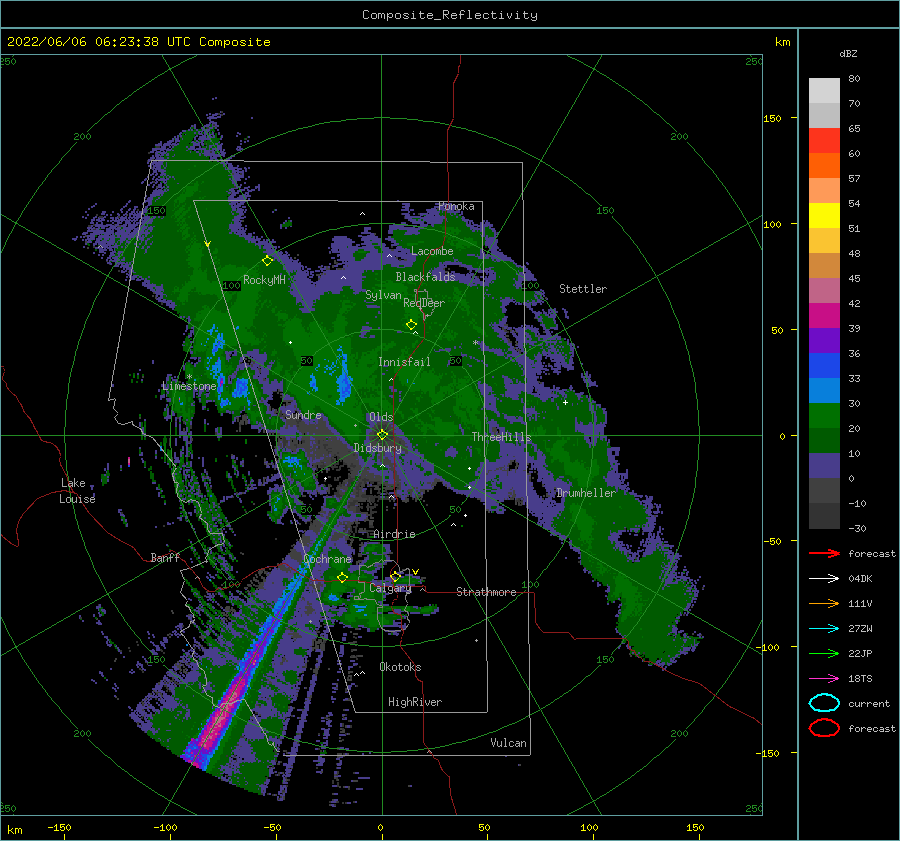Click the yellow diamond marker above Calgary
This screenshot has height=841, width=900.
point(395,576)
